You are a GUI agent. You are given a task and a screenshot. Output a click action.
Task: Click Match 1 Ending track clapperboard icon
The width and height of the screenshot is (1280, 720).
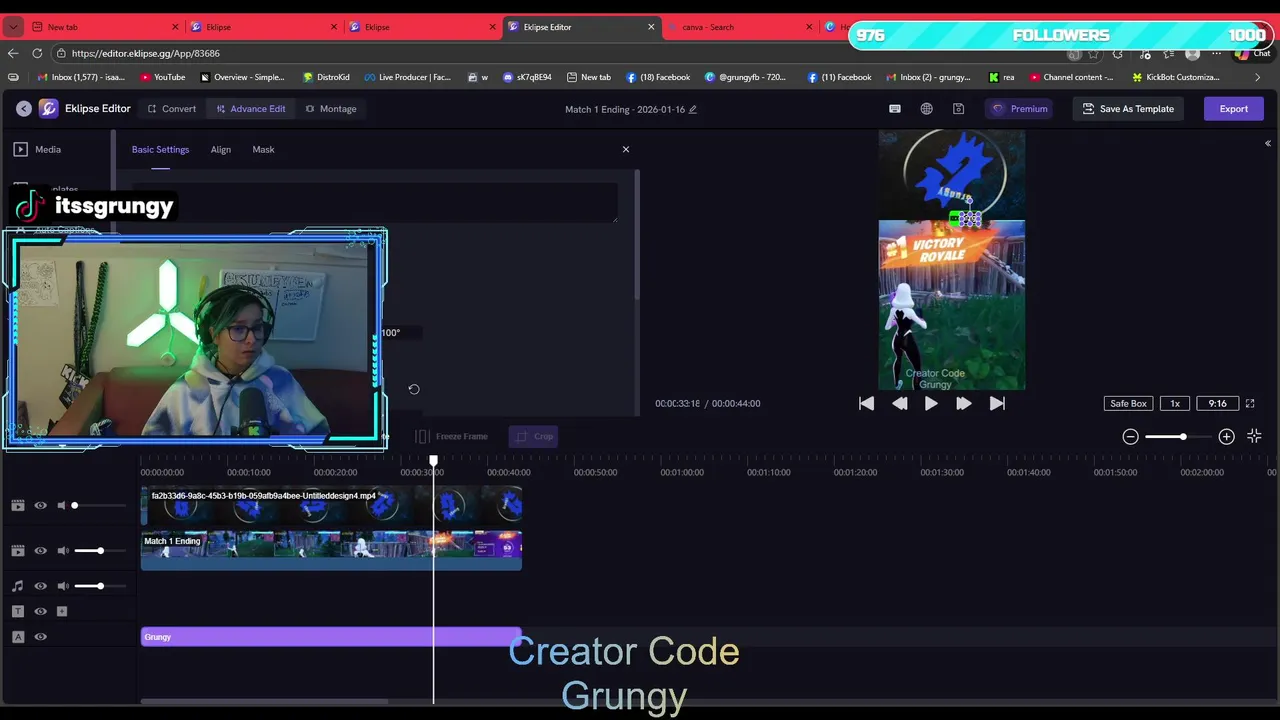18,550
